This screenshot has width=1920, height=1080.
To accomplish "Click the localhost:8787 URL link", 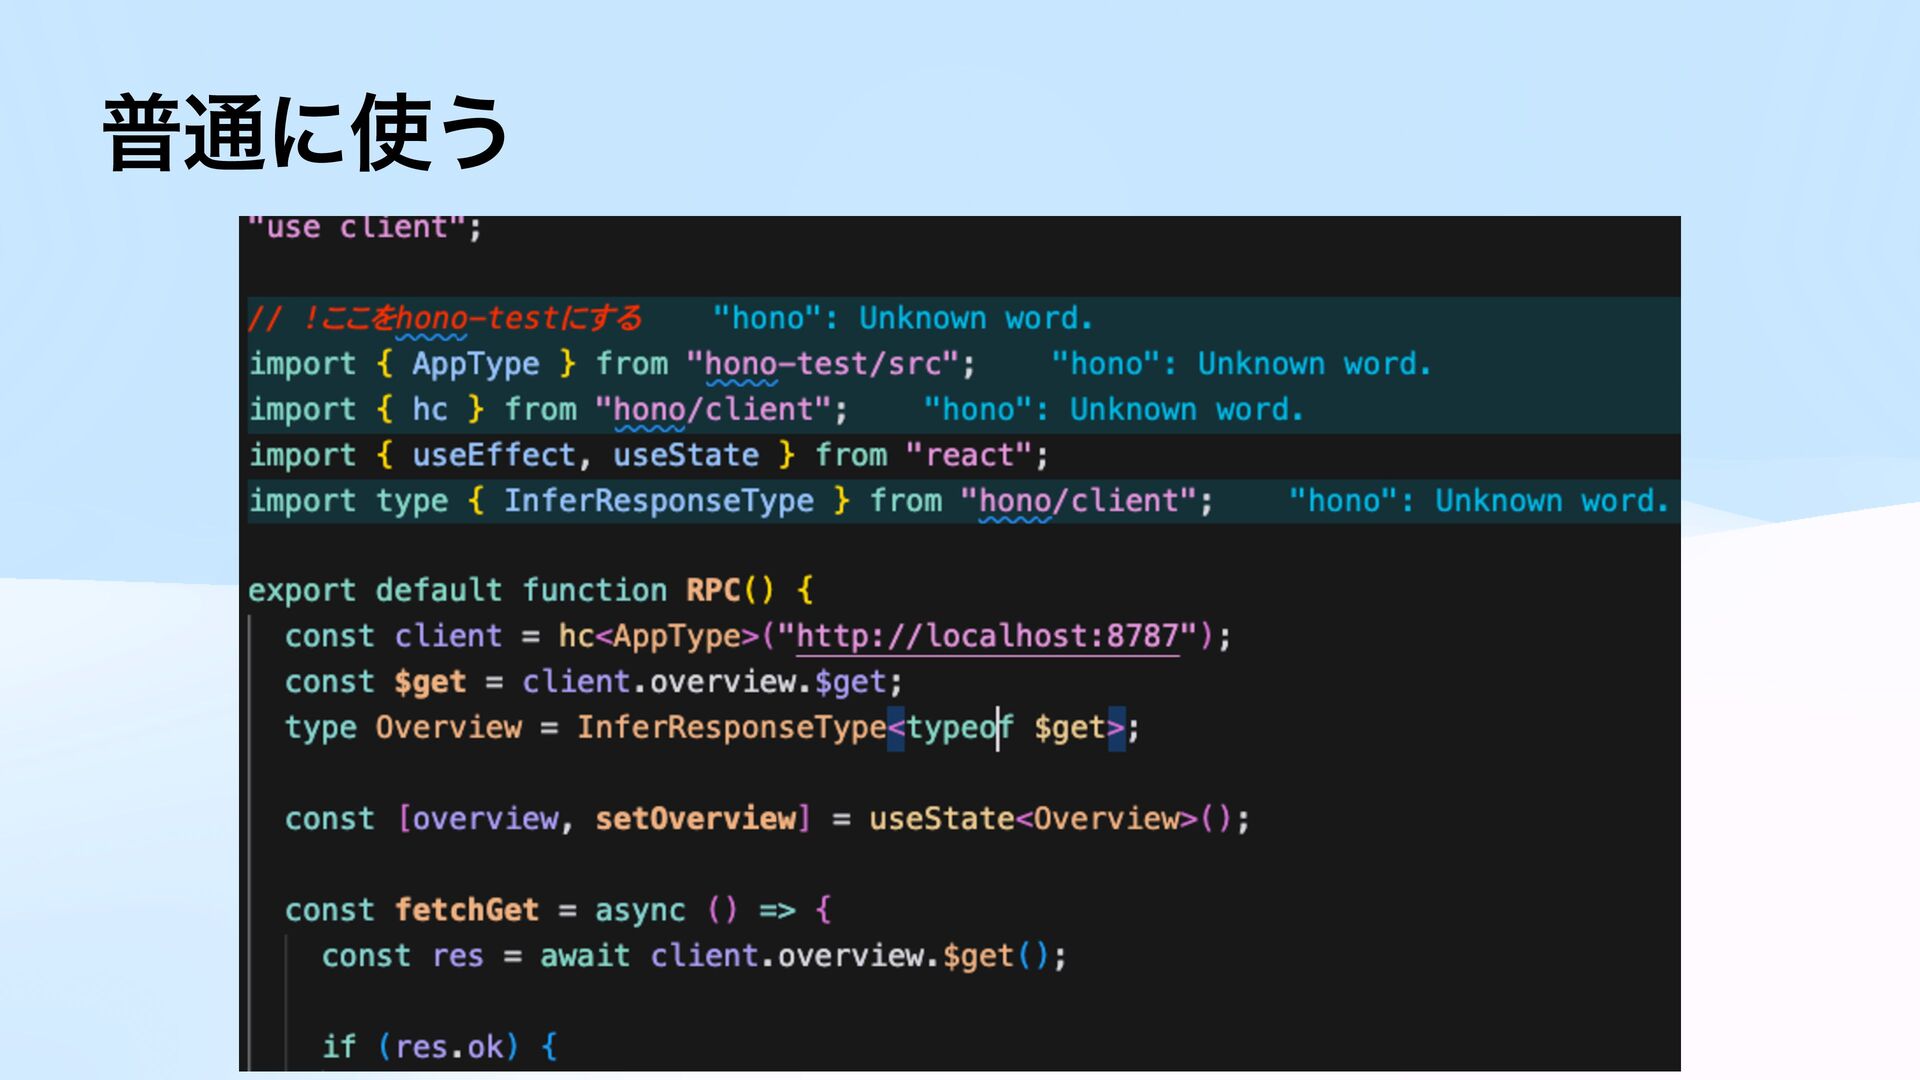I will (987, 636).
